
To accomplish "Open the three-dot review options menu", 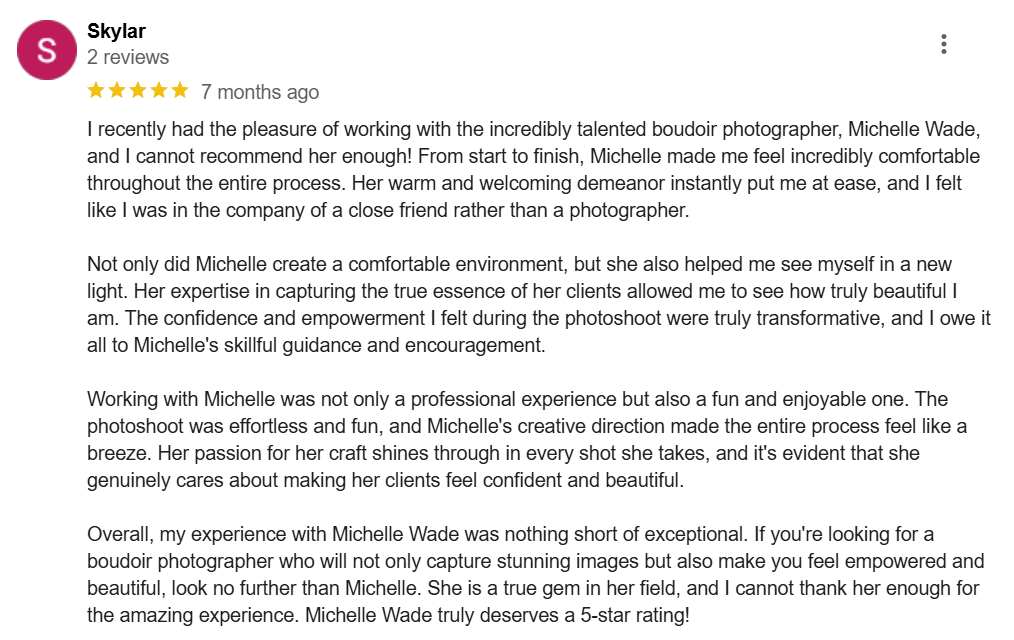I will pyautogui.click(x=944, y=44).
